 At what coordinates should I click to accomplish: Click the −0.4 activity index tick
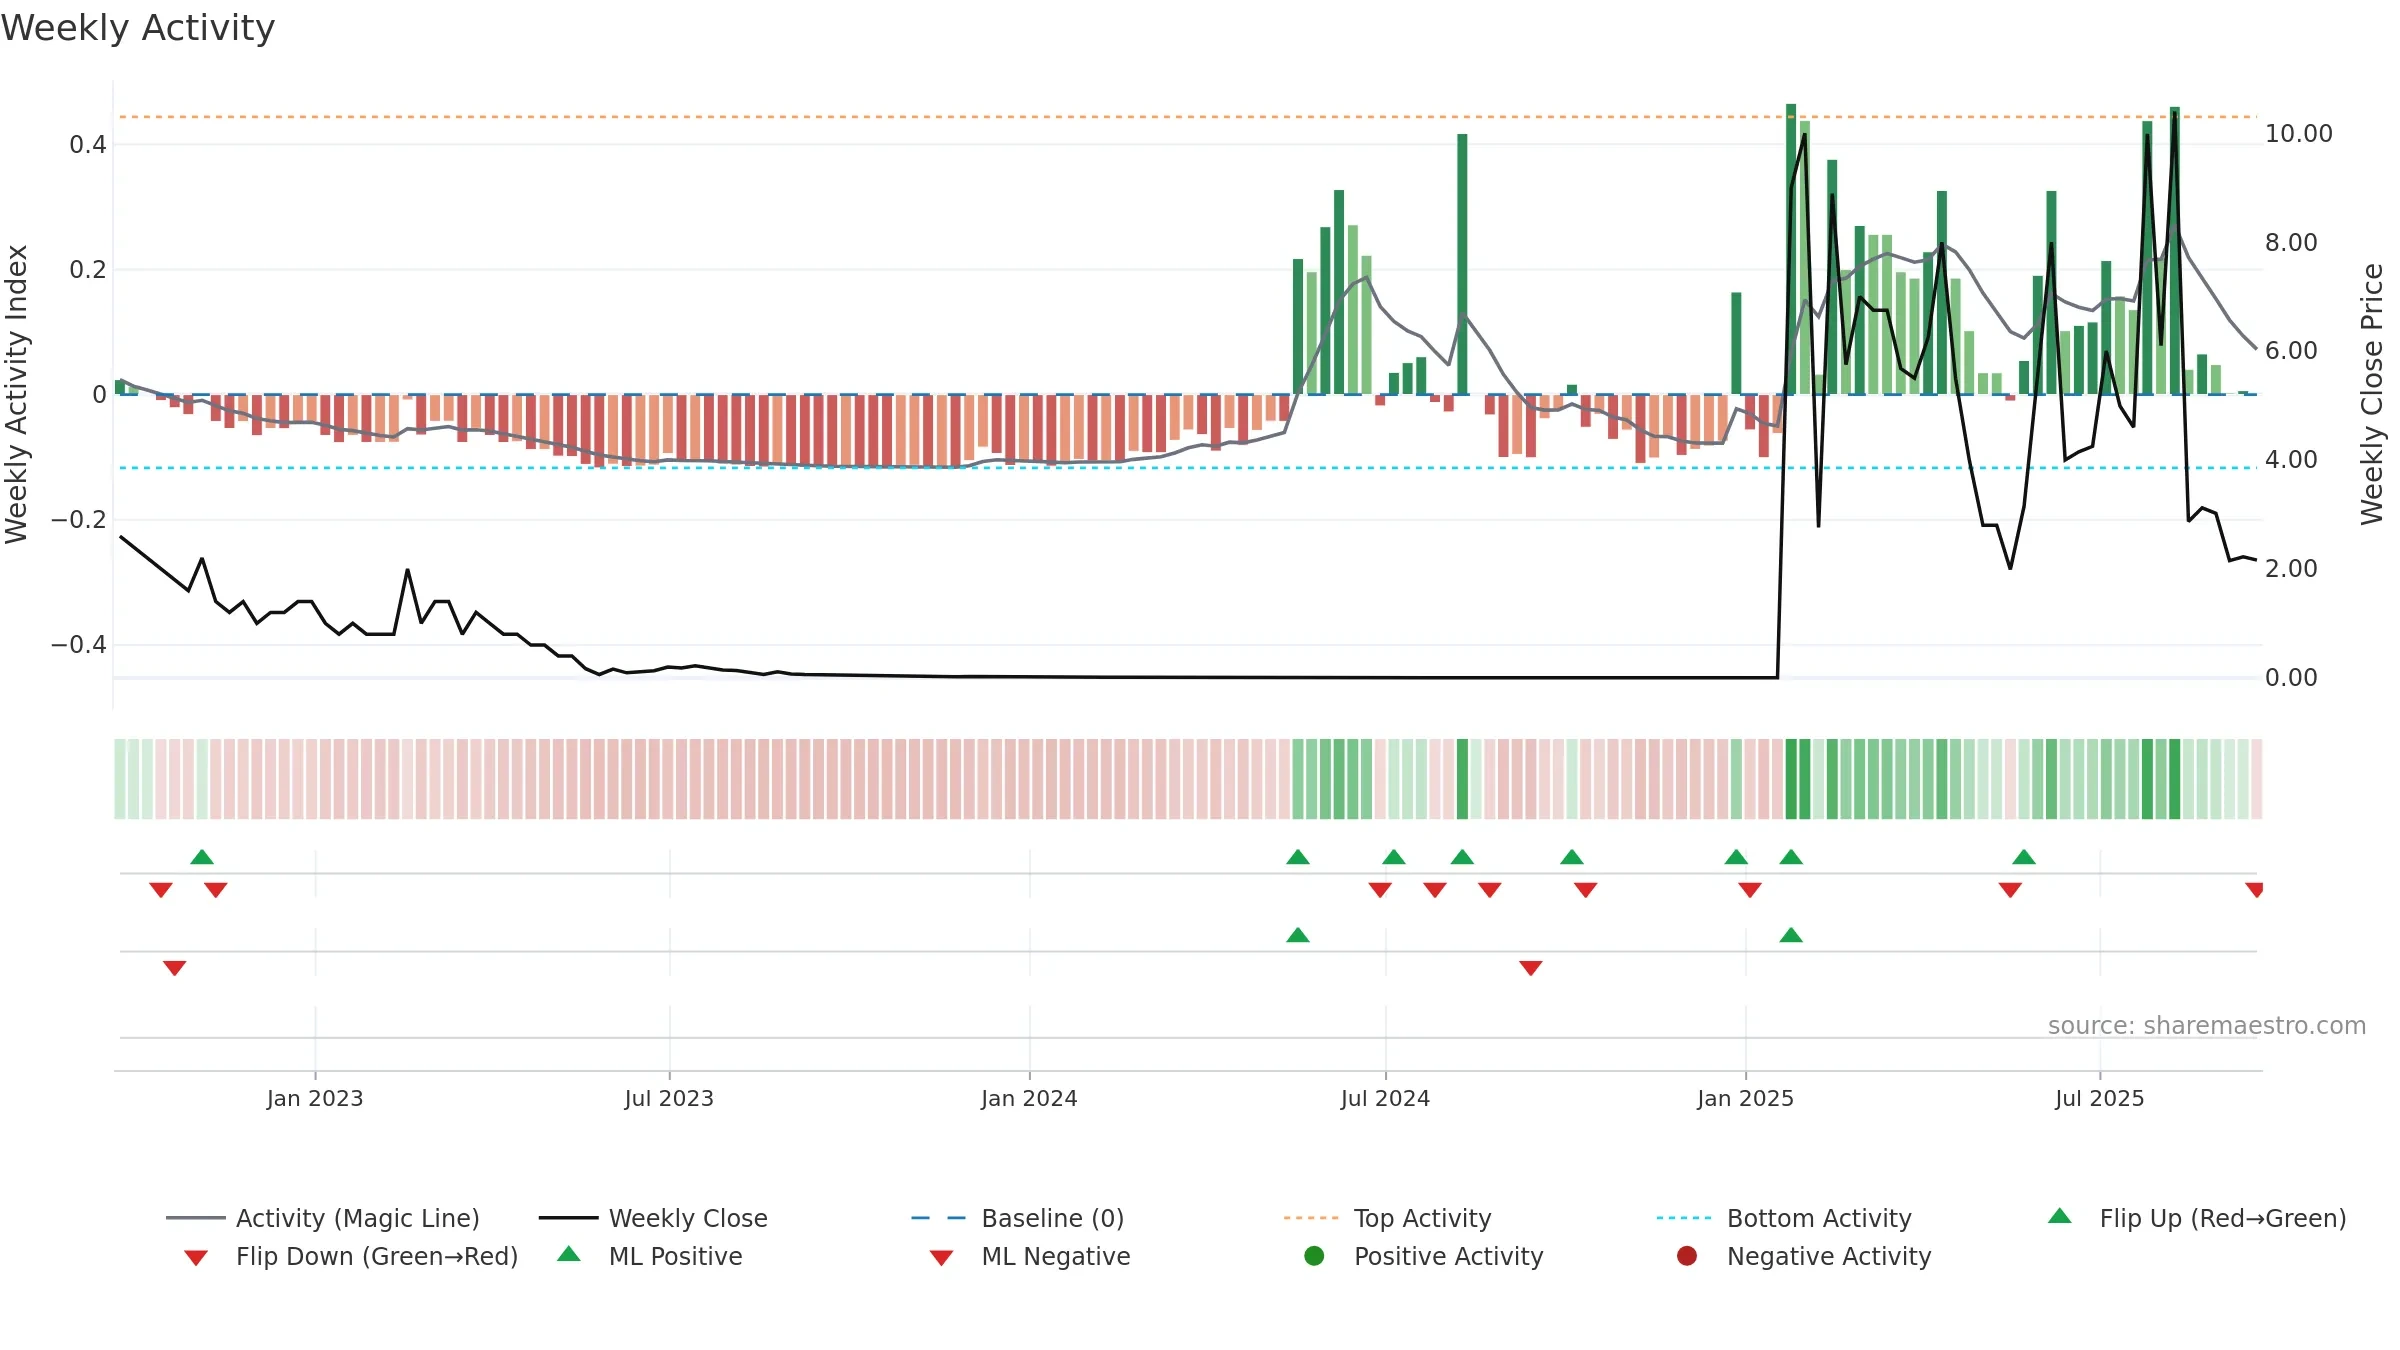79,645
